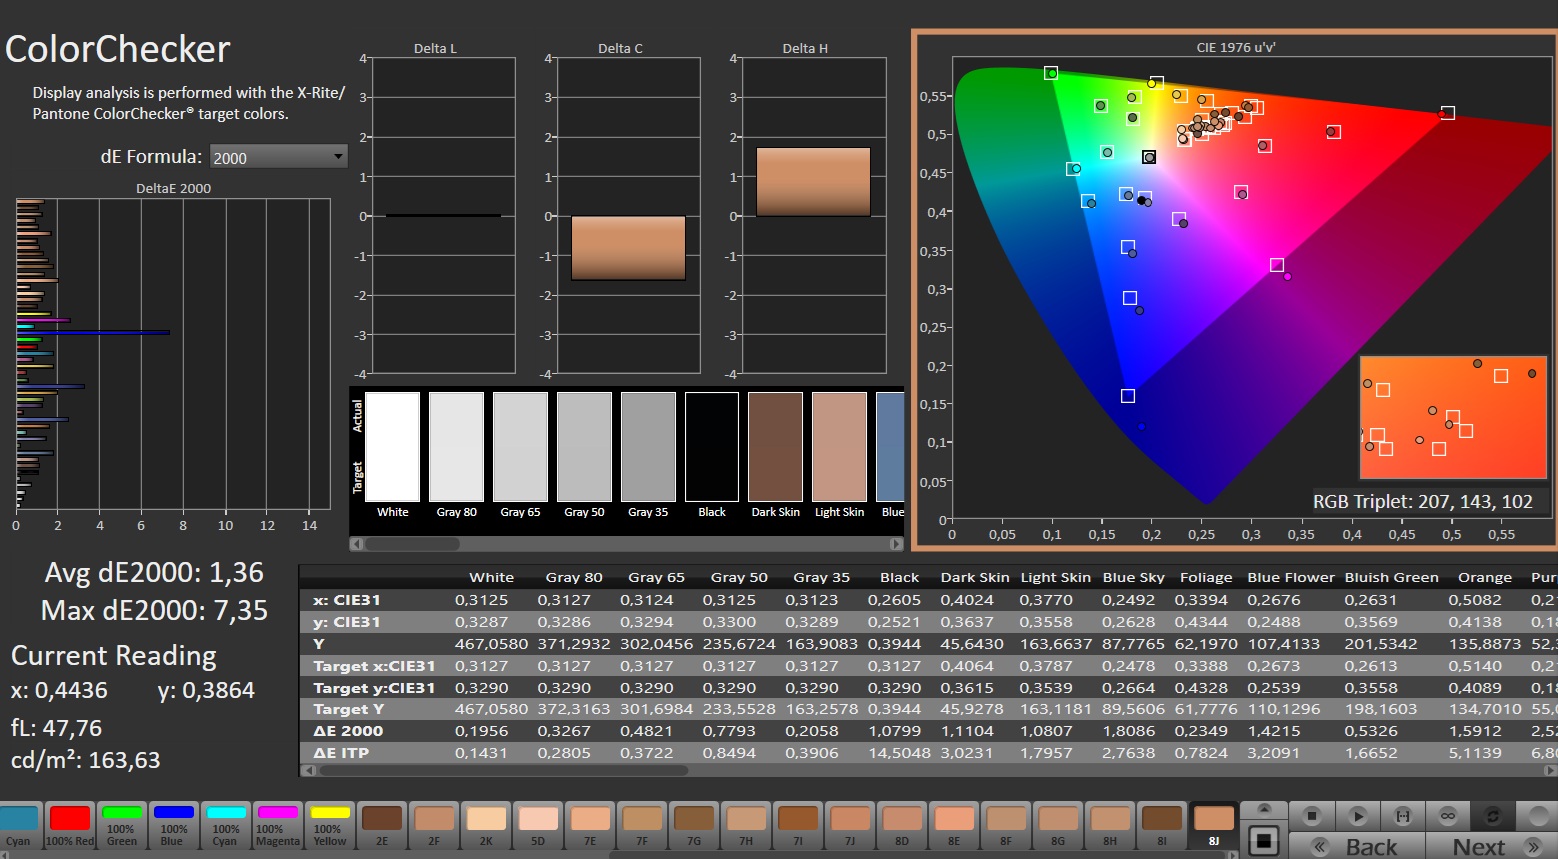
Task: Click the refresh arrows icon
Action: (1493, 816)
